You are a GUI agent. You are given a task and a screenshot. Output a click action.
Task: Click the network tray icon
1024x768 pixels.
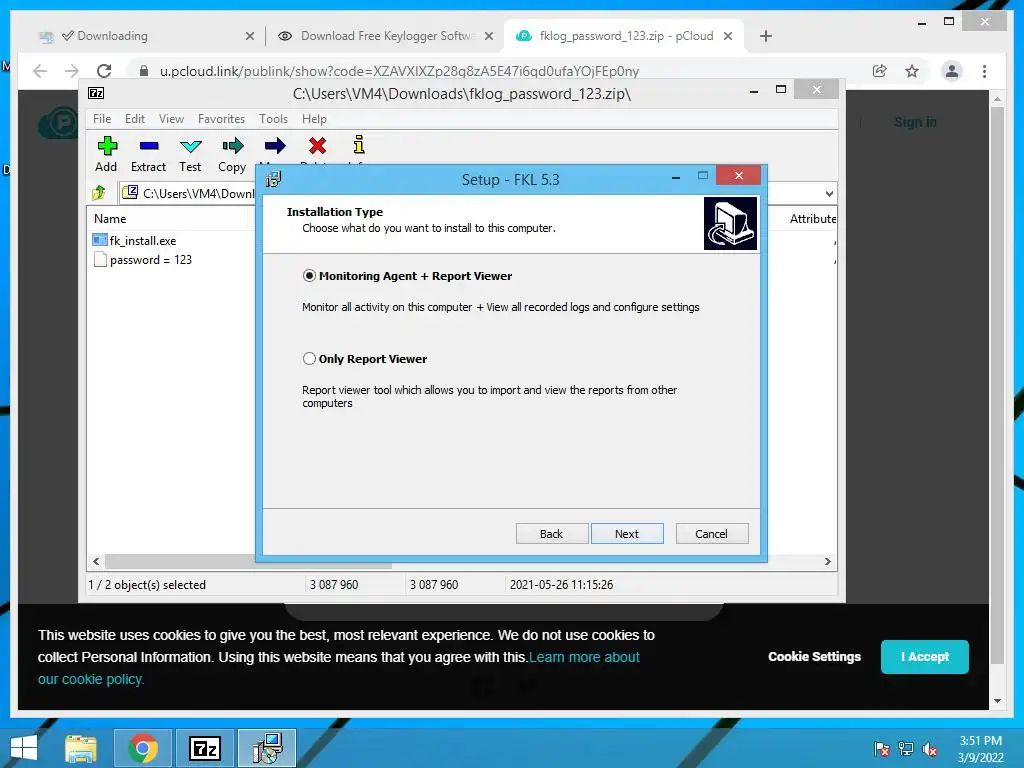coord(906,749)
